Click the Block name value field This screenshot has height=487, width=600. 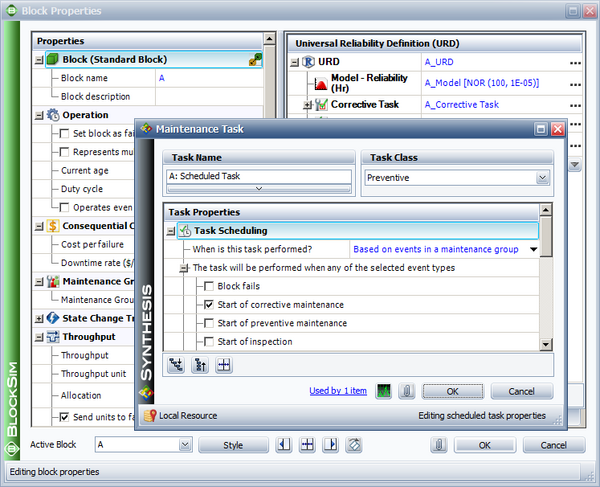click(x=209, y=78)
